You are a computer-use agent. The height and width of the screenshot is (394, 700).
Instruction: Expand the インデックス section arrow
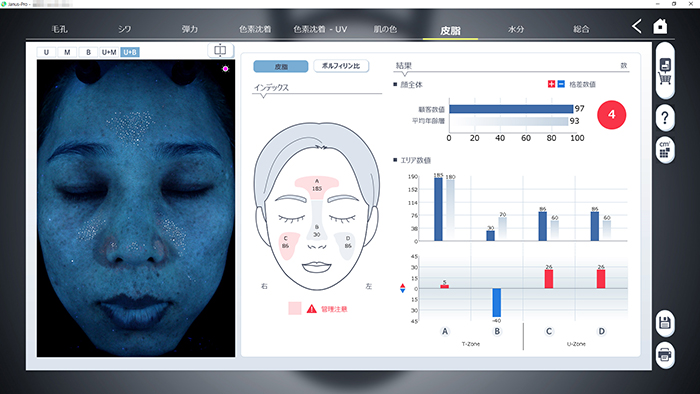click(x=263, y=96)
